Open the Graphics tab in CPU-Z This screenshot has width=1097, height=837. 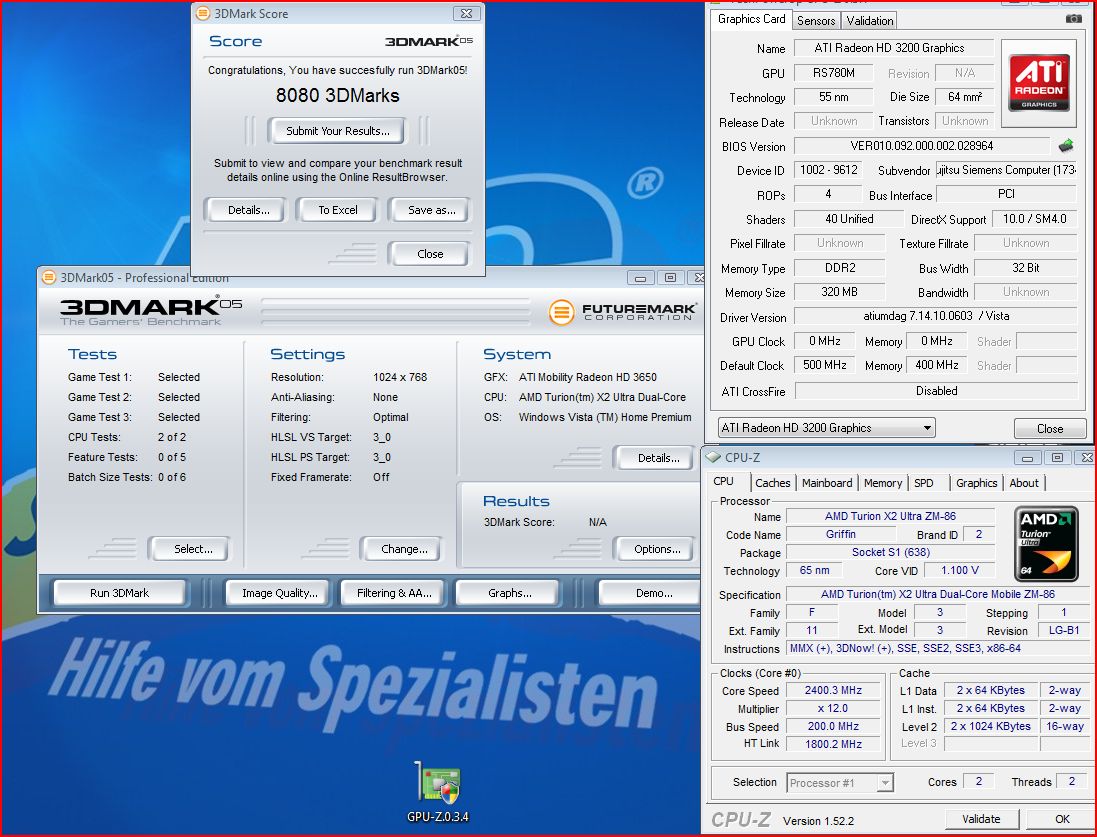click(976, 483)
